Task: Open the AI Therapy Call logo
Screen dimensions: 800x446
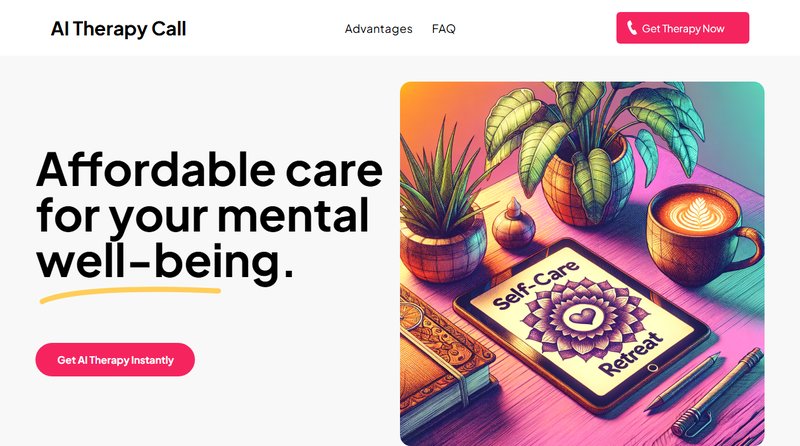Action: 118,29
